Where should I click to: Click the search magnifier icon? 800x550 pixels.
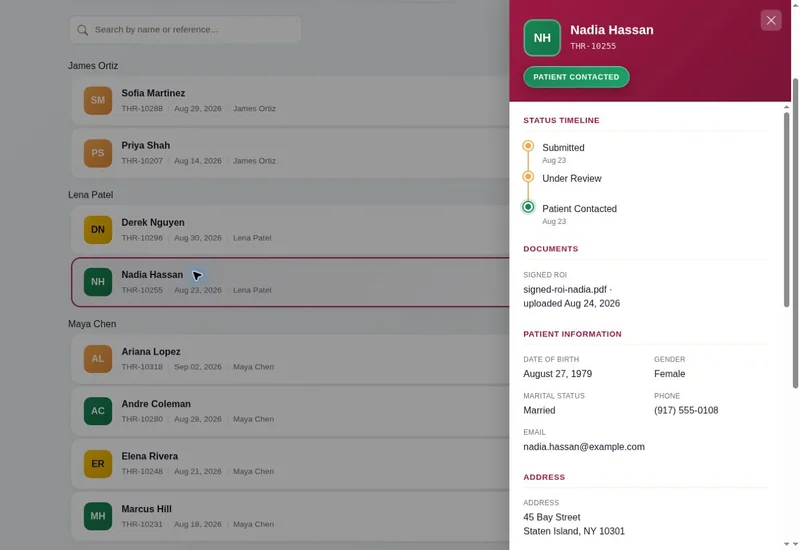click(82, 30)
